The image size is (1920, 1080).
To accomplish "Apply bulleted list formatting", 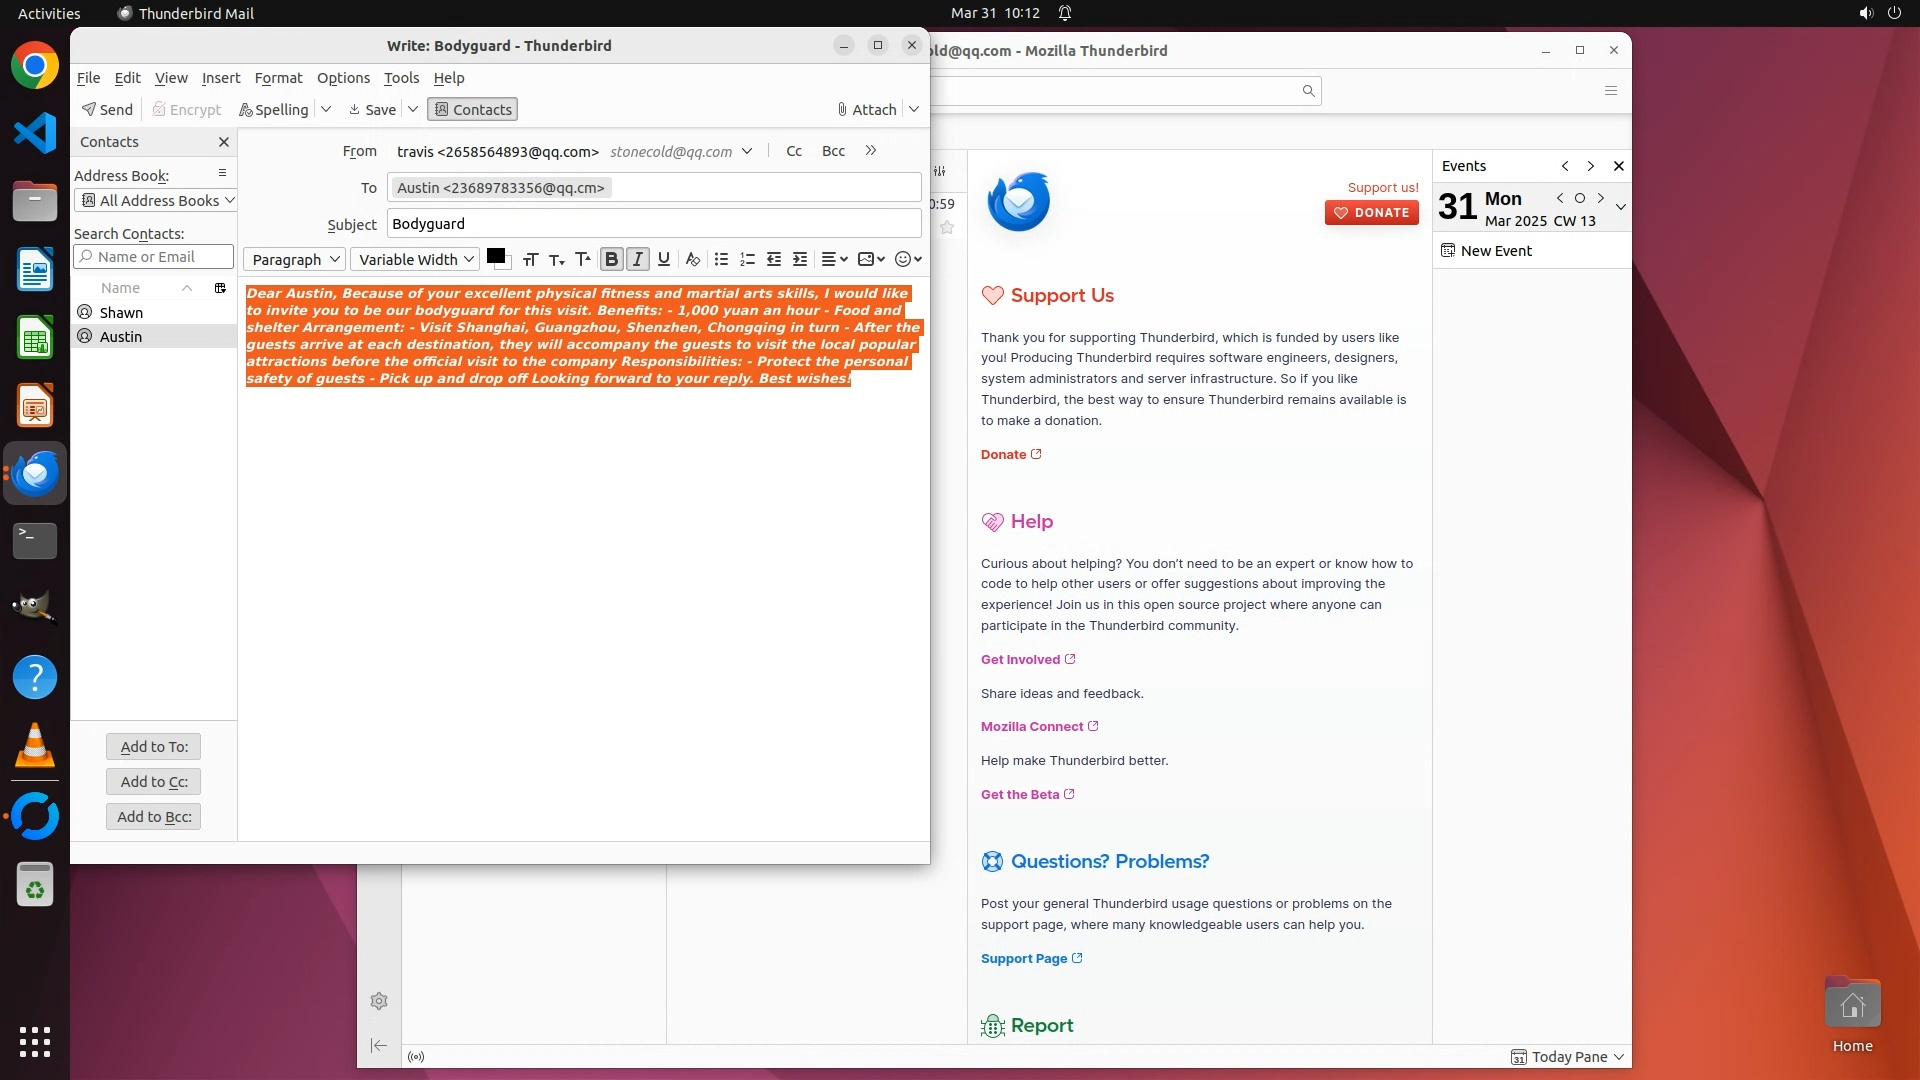I will tap(721, 259).
